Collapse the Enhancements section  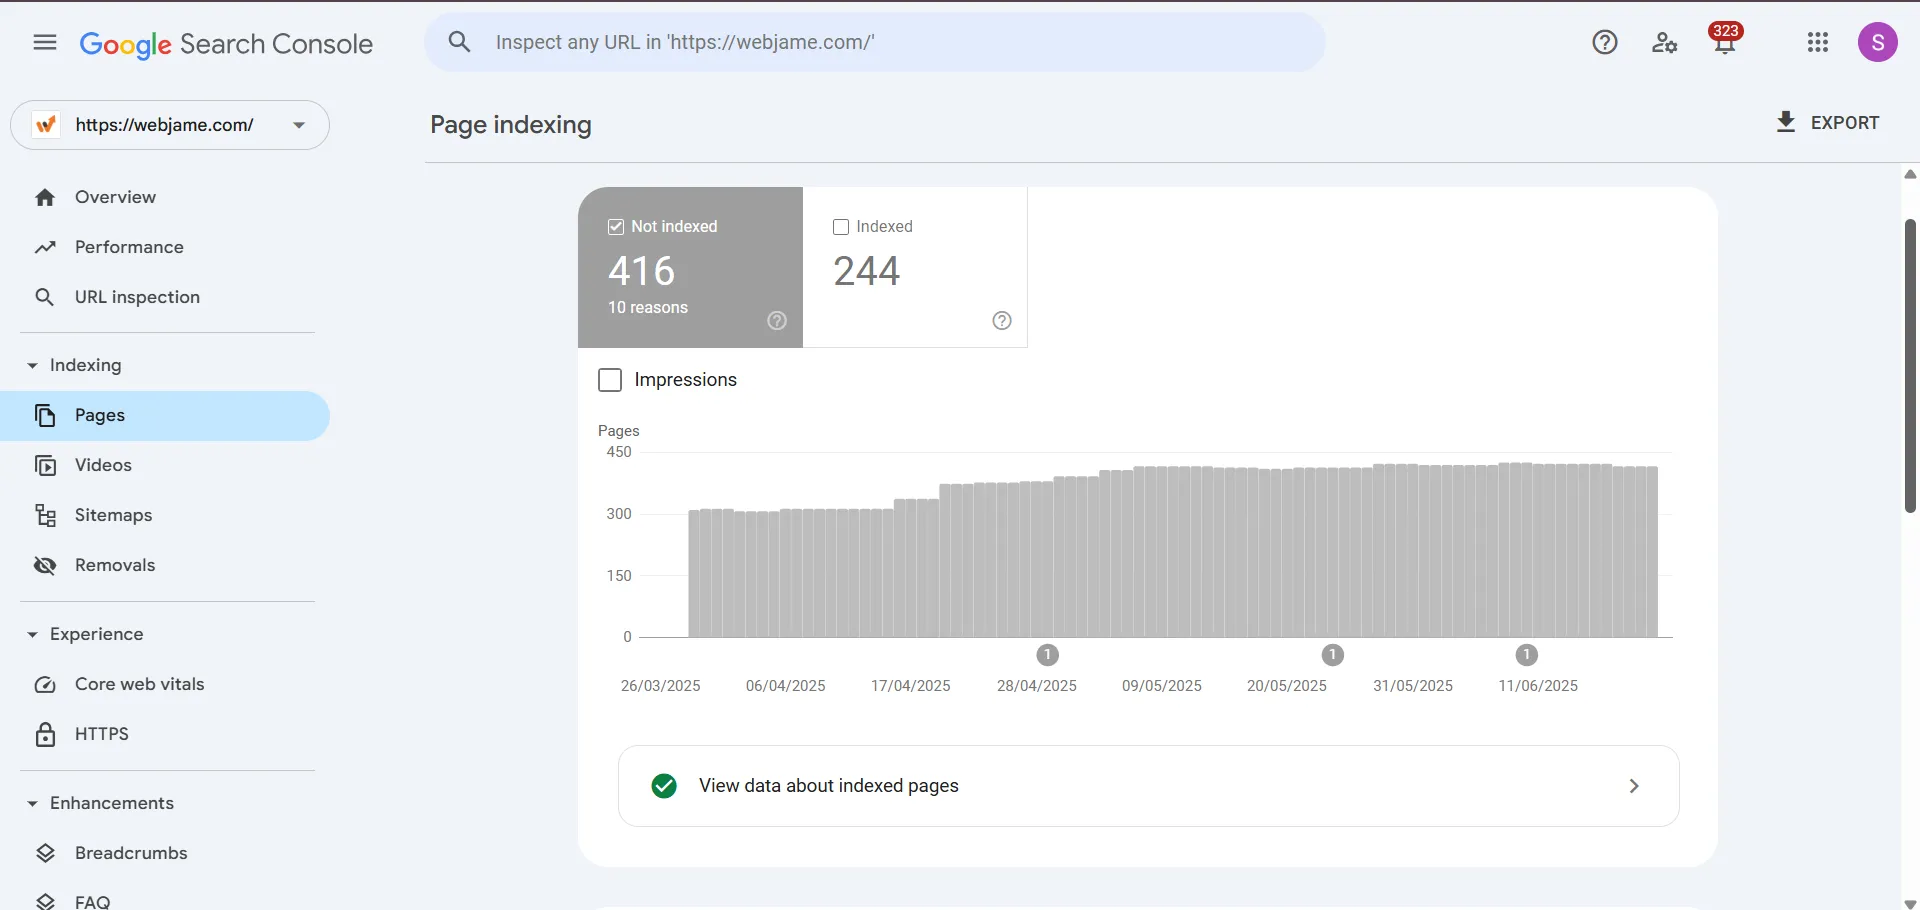(32, 804)
